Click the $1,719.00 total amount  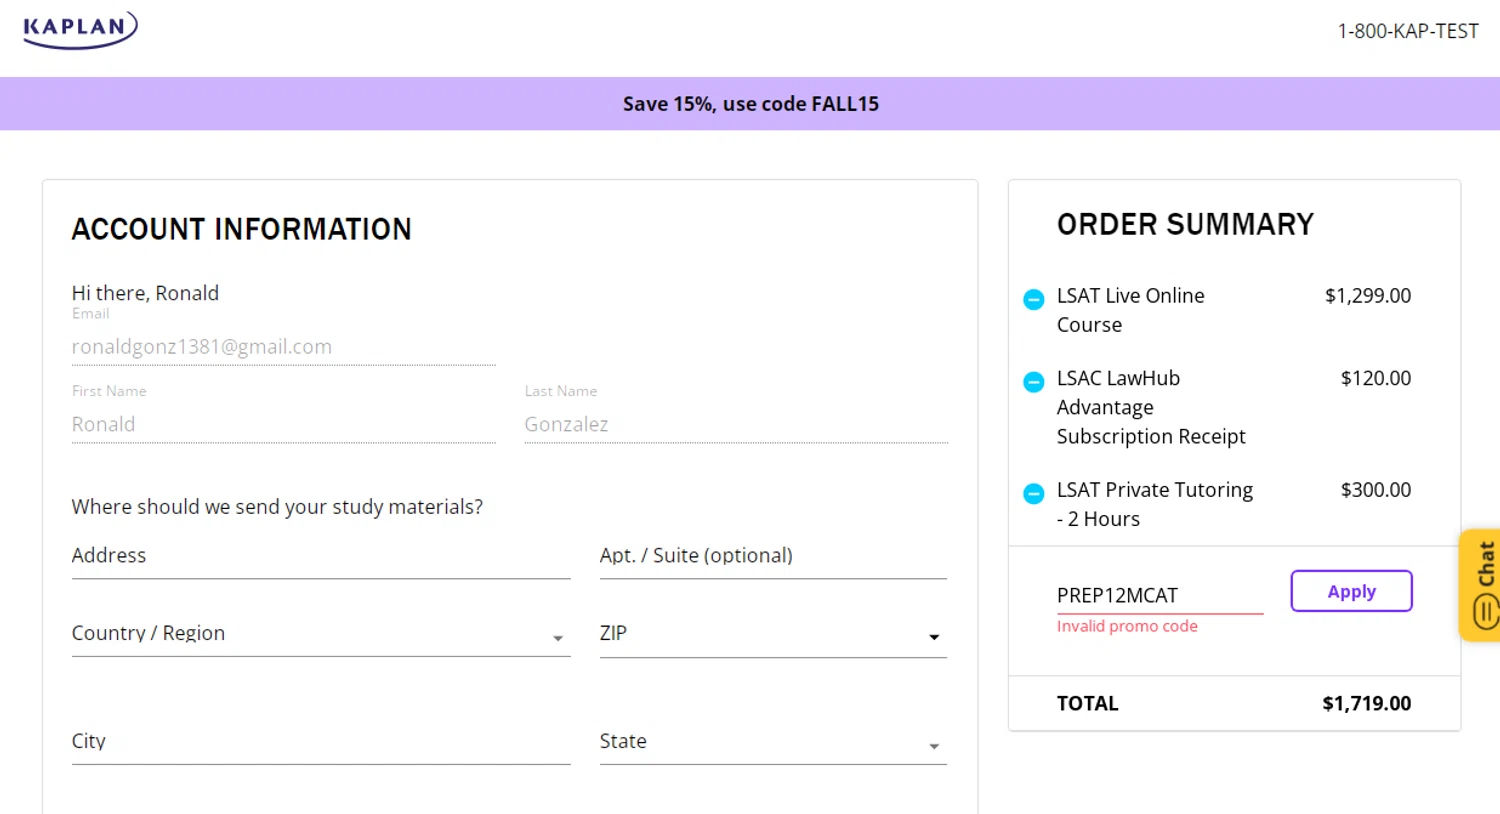[x=1366, y=703]
